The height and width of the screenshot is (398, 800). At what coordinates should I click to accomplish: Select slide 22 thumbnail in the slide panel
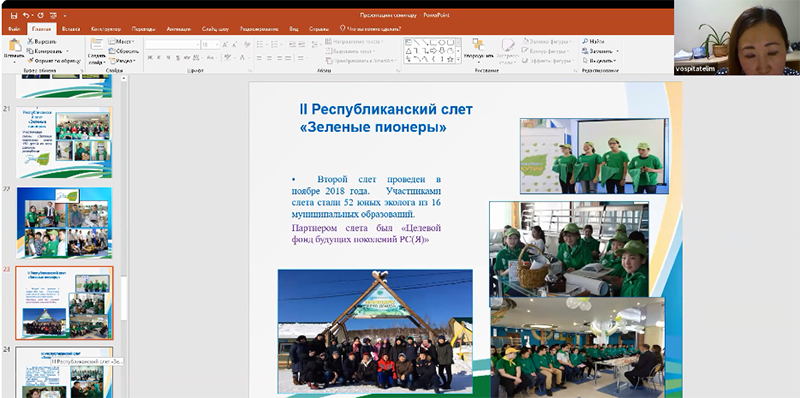[x=64, y=223]
